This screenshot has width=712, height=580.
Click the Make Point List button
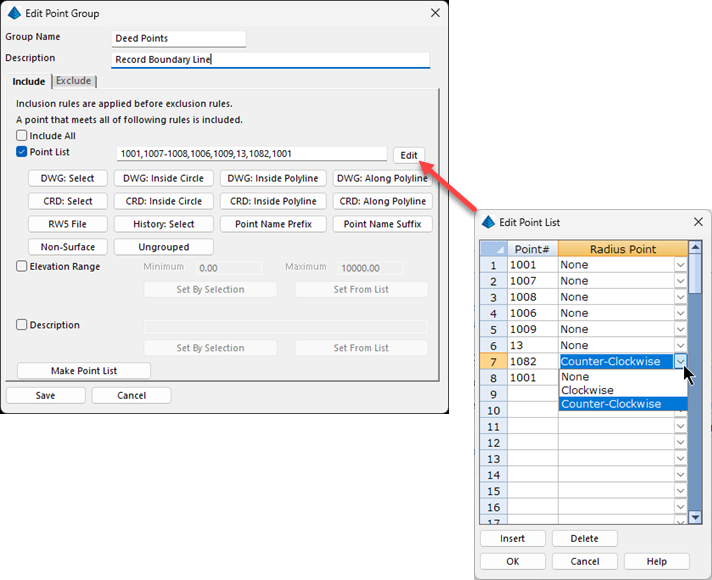pos(84,371)
